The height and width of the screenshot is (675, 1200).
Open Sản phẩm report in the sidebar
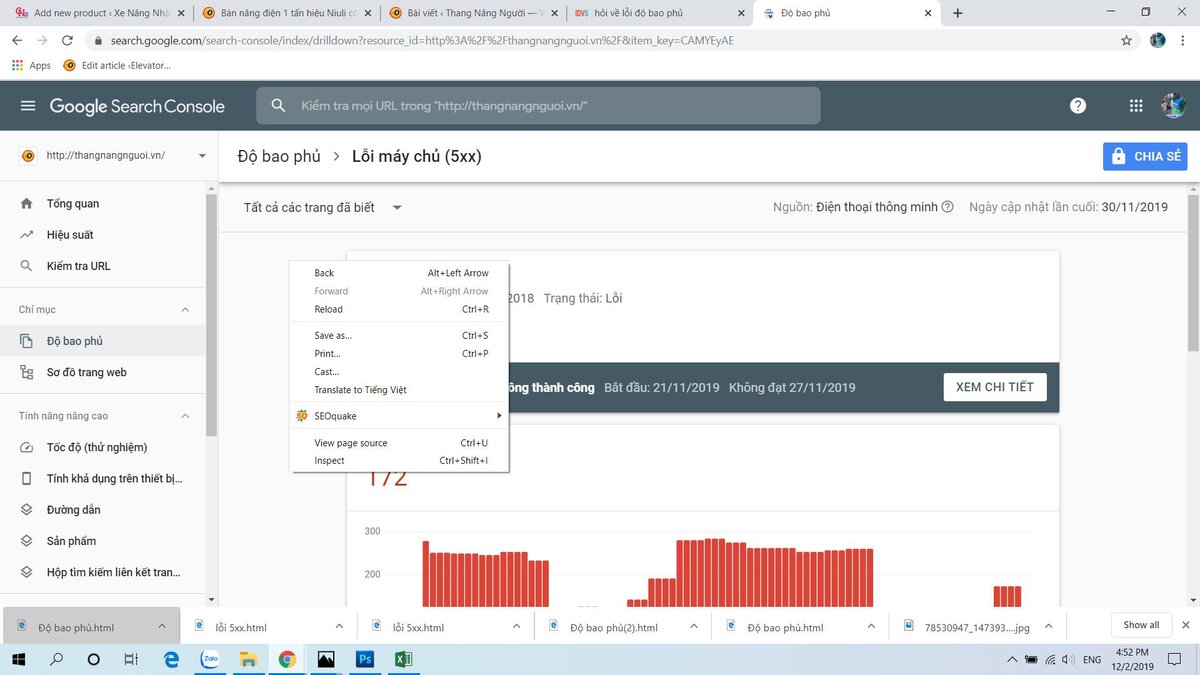click(x=71, y=541)
